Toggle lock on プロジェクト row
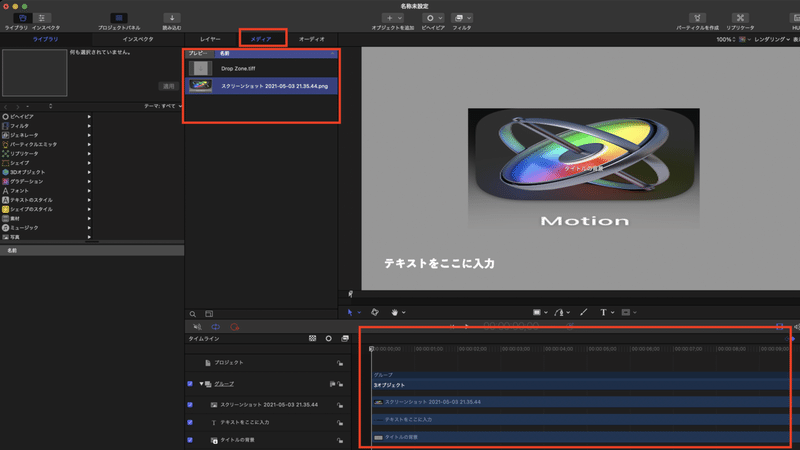 coord(340,363)
